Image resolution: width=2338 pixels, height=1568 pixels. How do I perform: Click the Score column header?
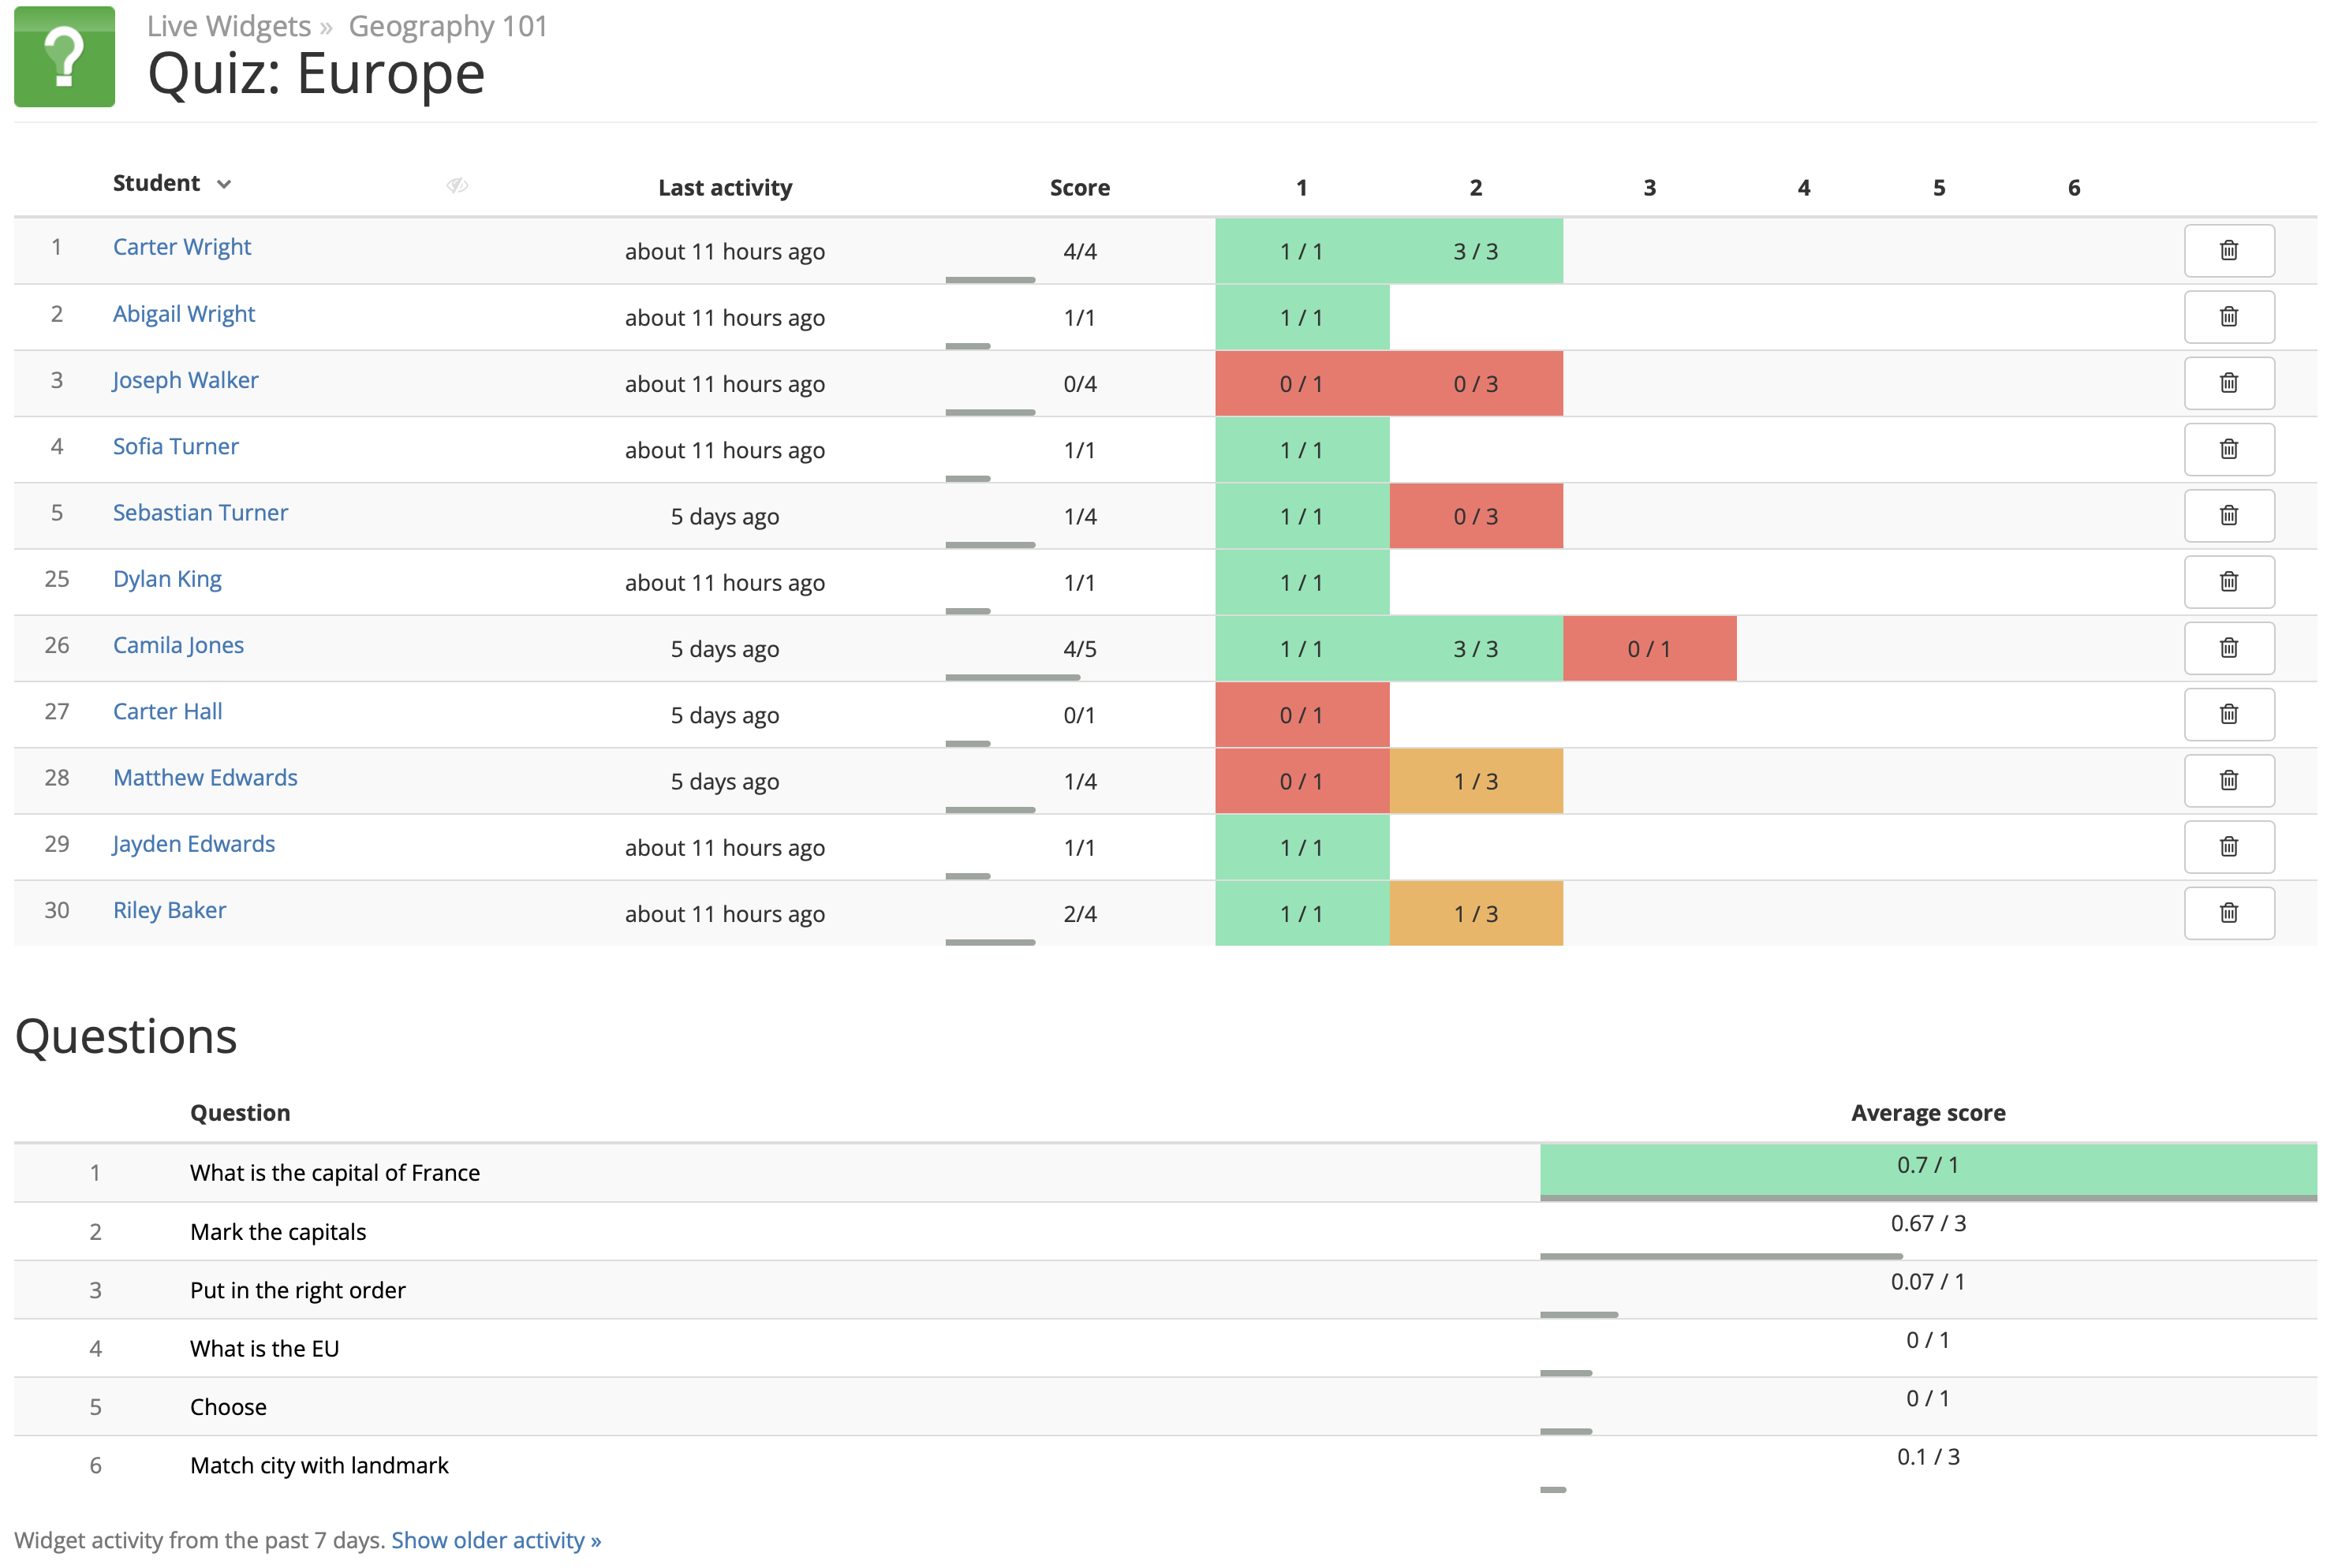[1080, 188]
